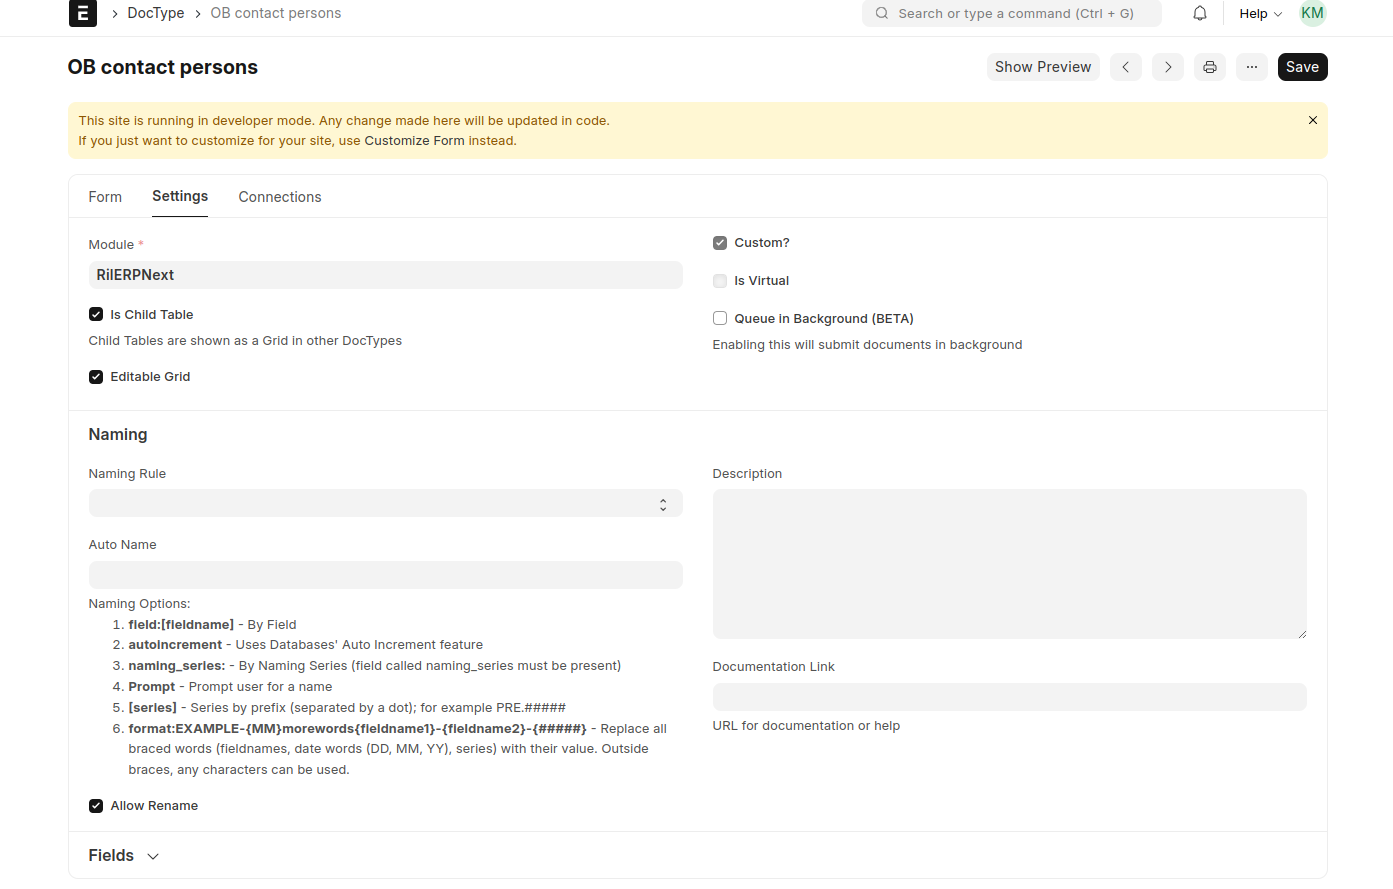Follow the Customize Form link
This screenshot has width=1393, height=889.
coord(414,141)
